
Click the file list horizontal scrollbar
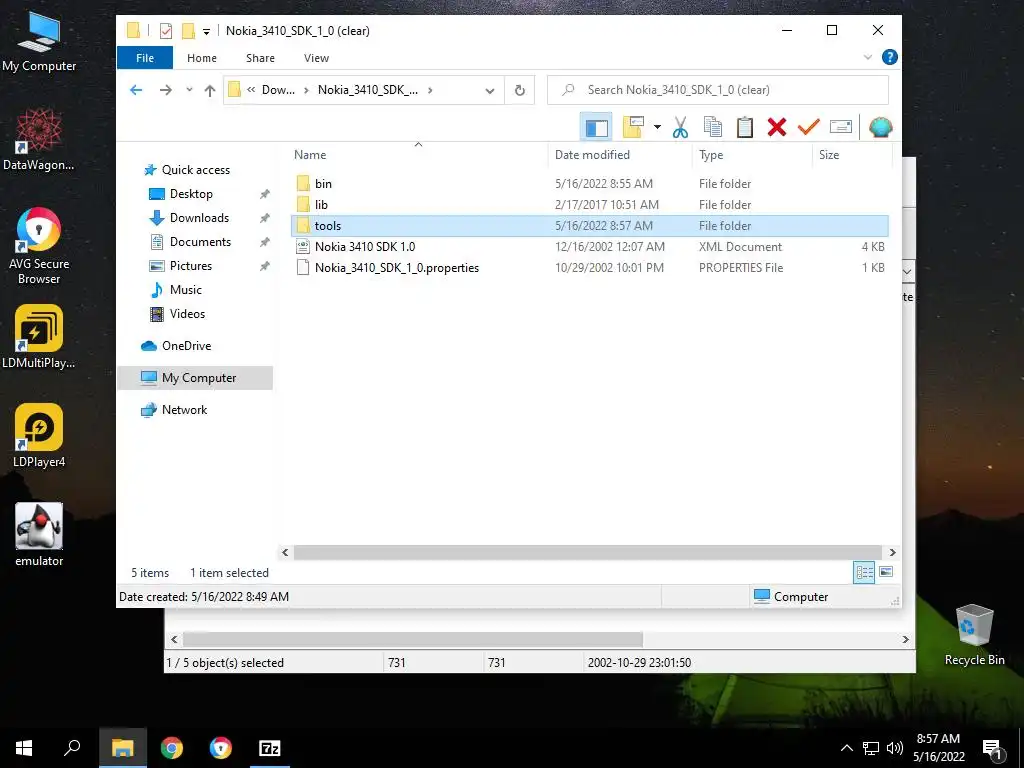[588, 552]
